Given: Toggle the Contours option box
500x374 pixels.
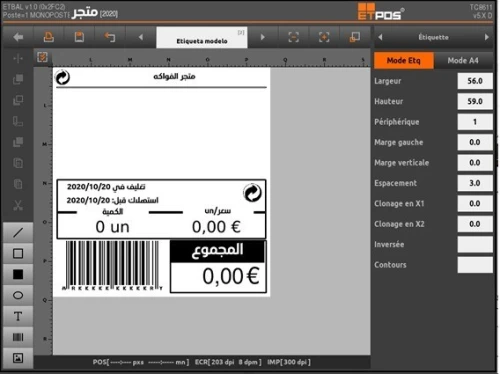Looking at the screenshot, I should 475,265.
